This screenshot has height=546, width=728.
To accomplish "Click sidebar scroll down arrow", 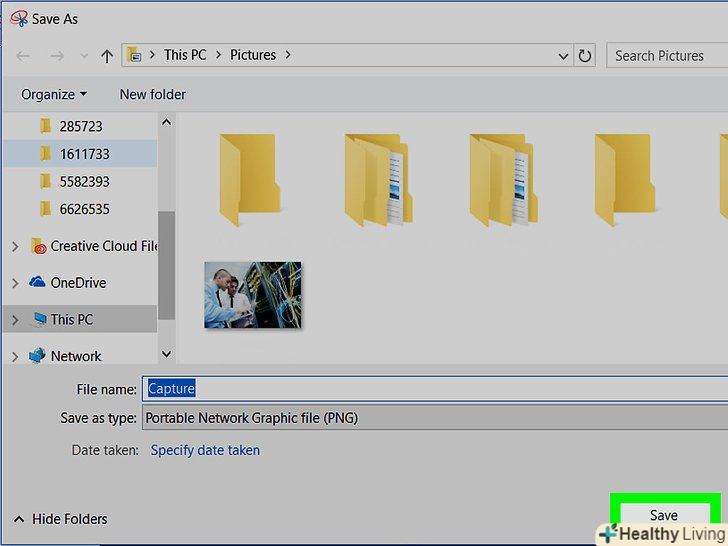I will pyautogui.click(x=166, y=354).
